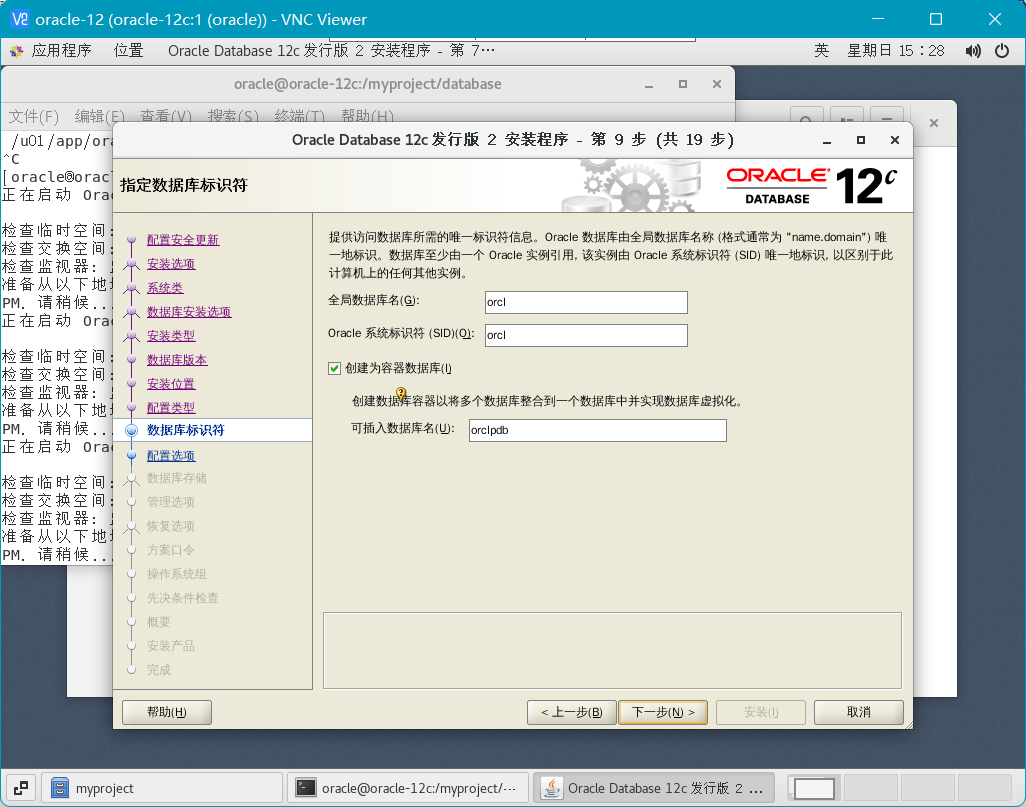Click the 上一步(B) back button
1026x807 pixels.
pyautogui.click(x=571, y=712)
